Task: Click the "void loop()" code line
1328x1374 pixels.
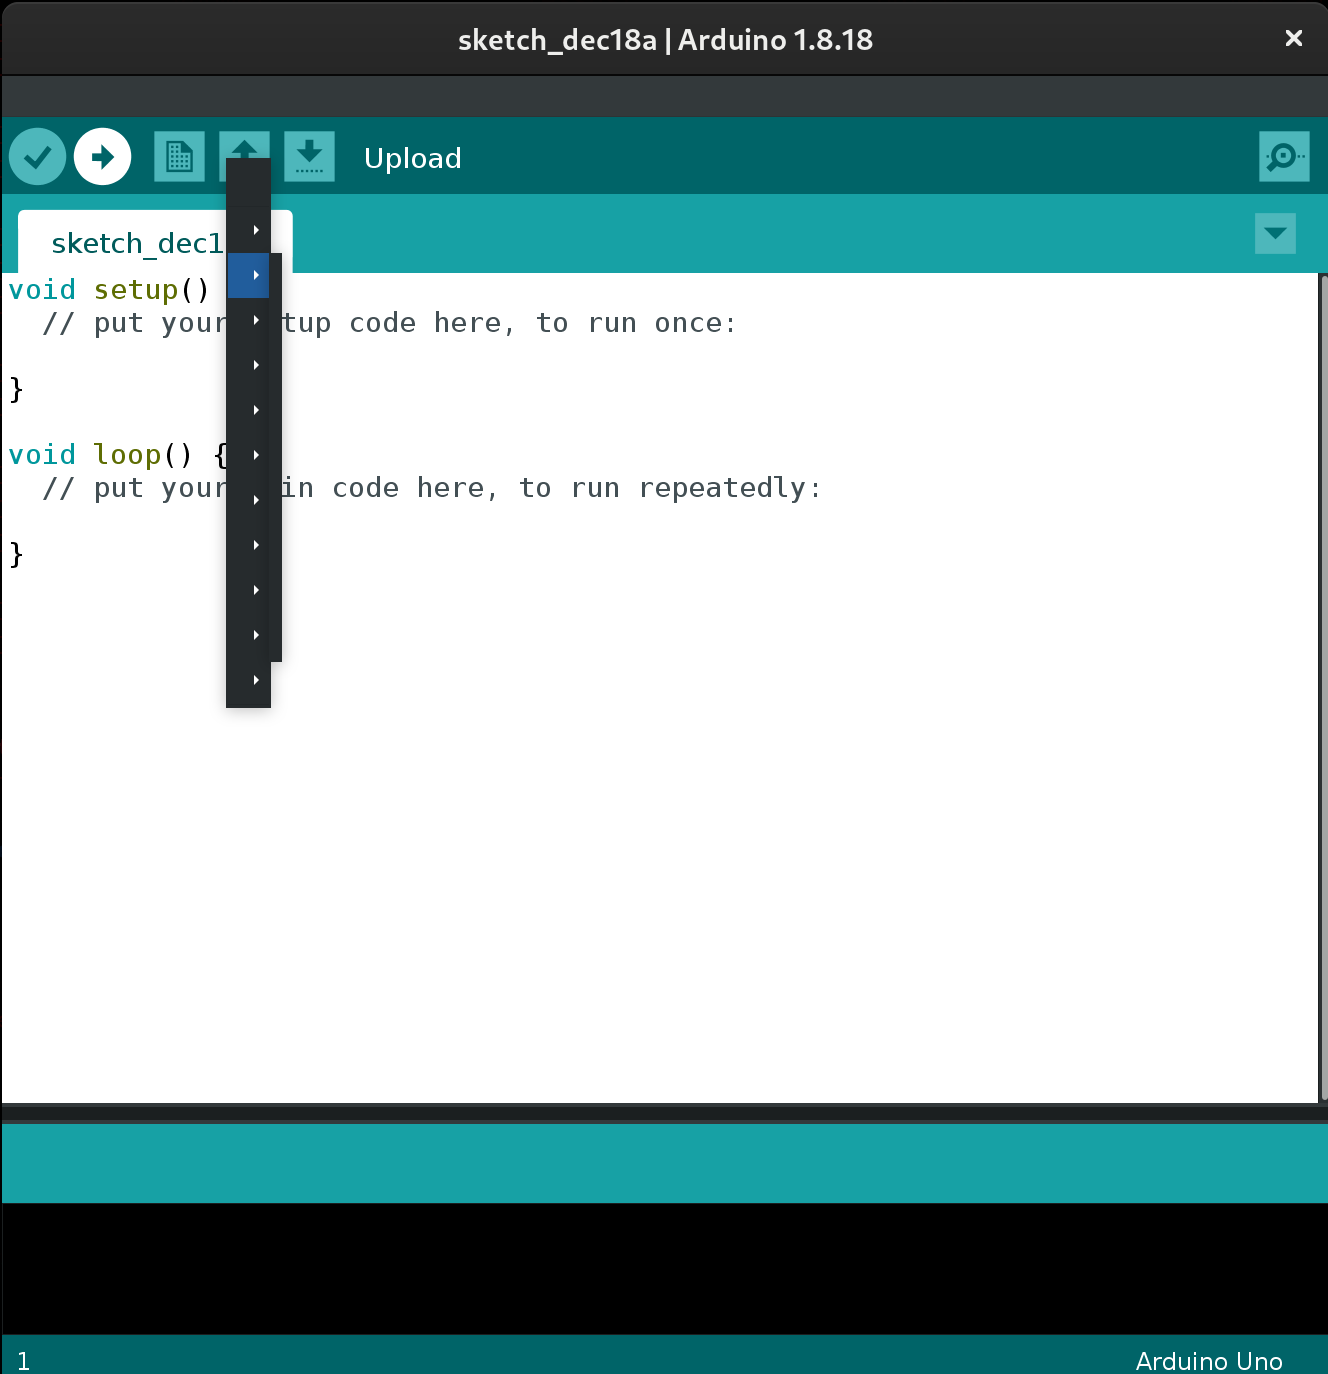Action: point(119,455)
